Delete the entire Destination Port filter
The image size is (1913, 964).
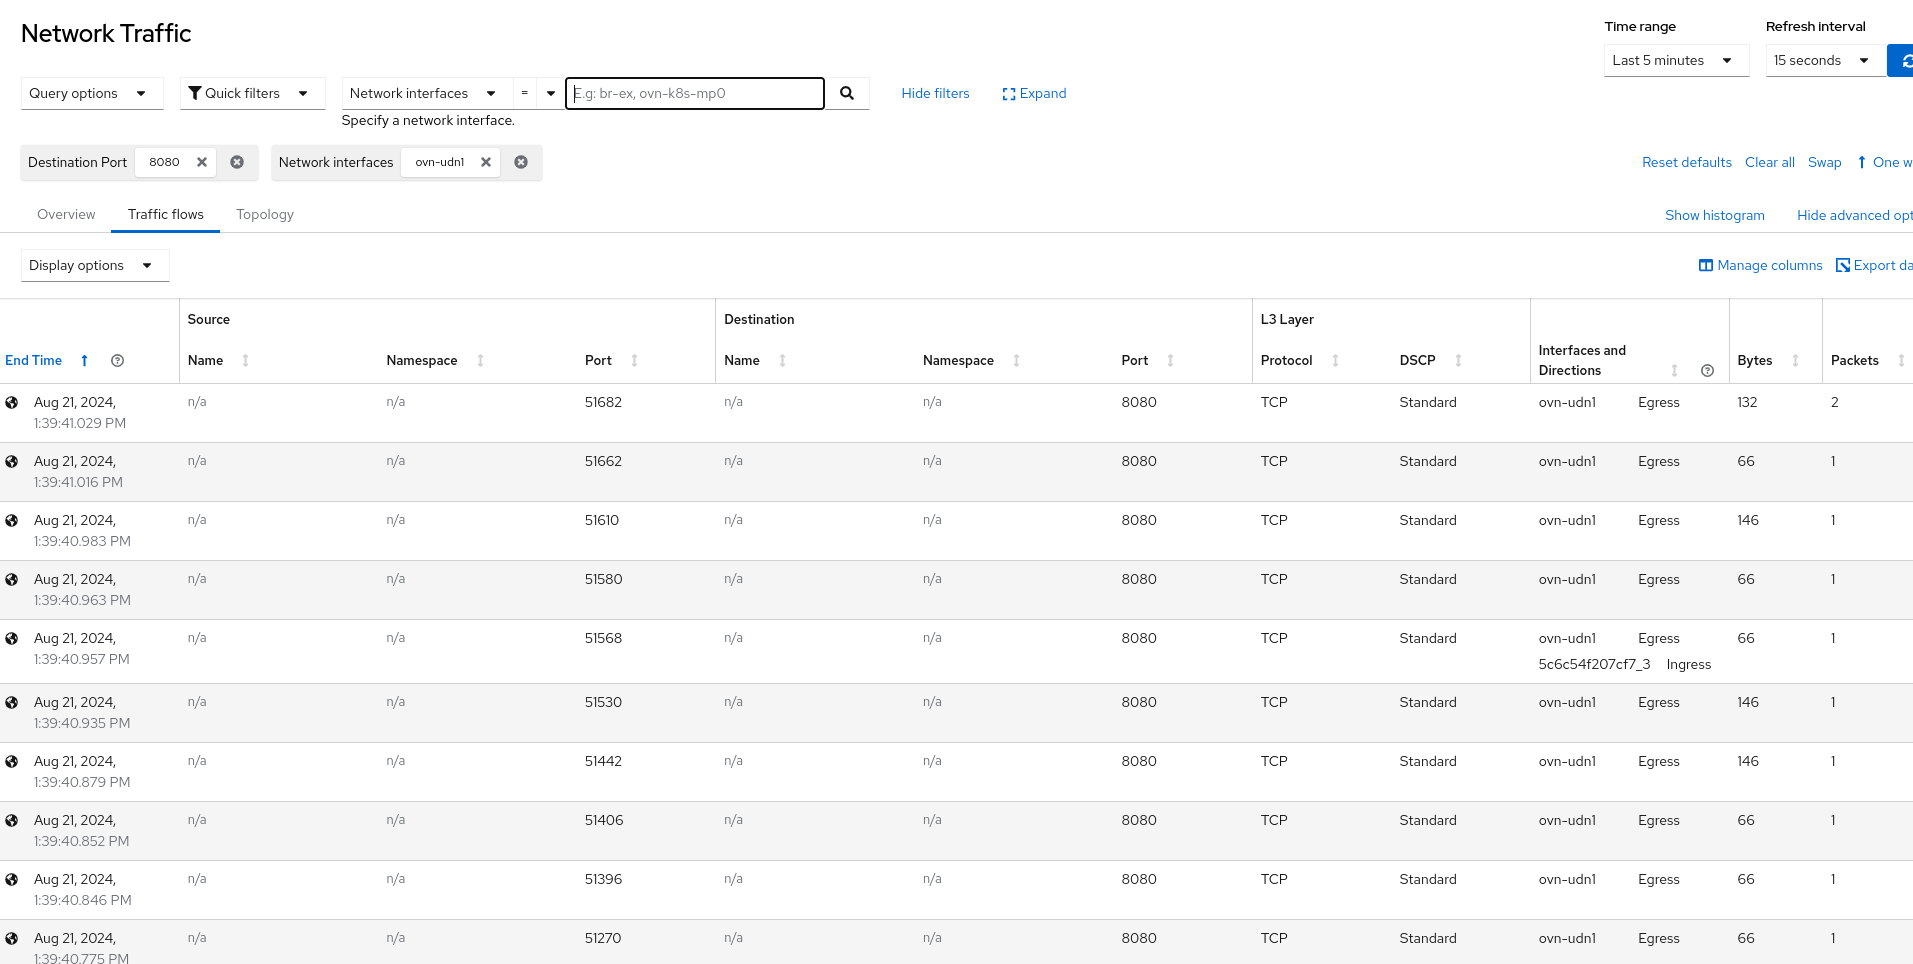(237, 162)
